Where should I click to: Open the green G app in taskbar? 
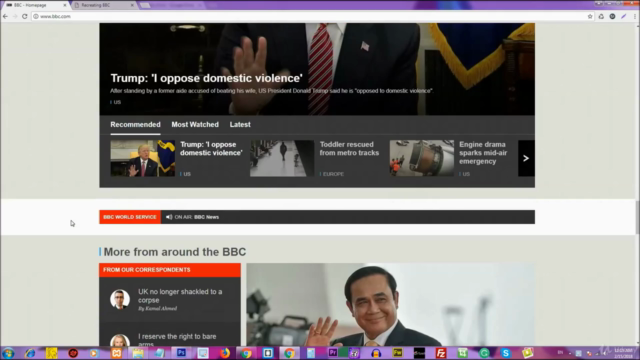484,353
